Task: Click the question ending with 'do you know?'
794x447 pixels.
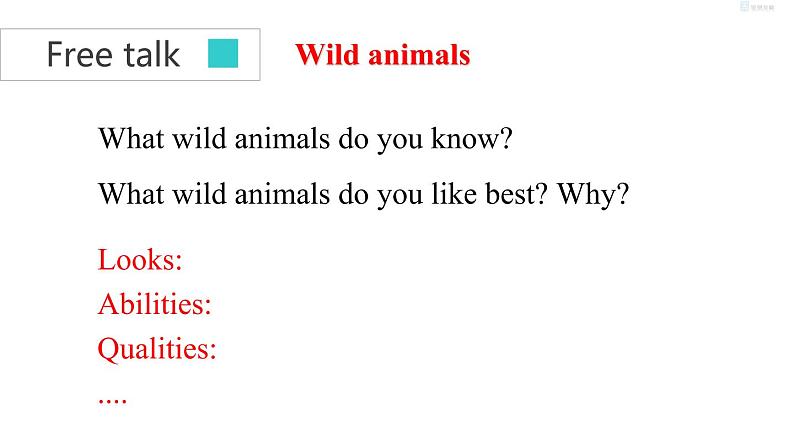Action: tap(305, 138)
